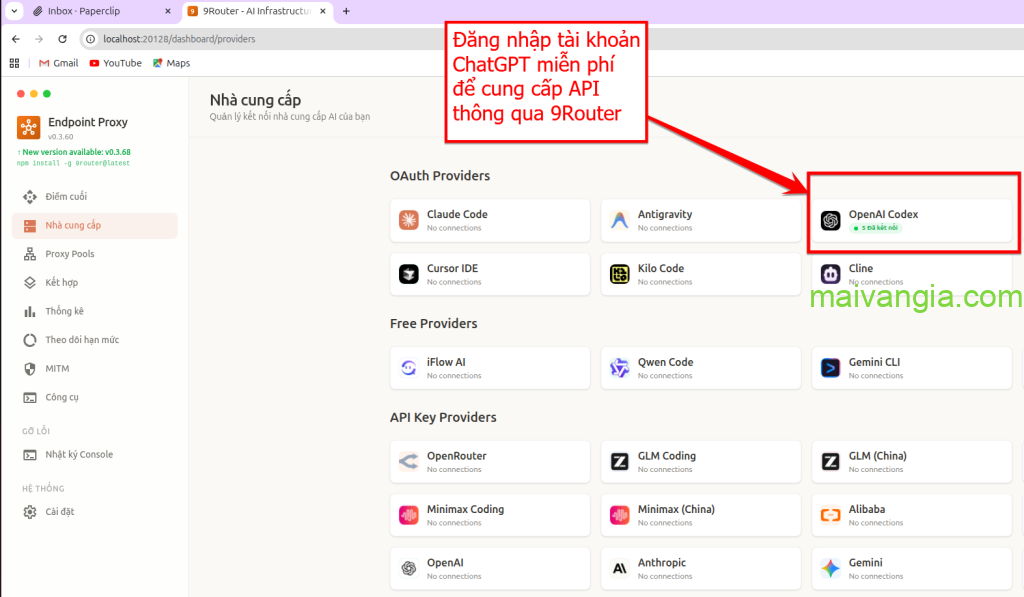The height and width of the screenshot is (597, 1024).
Task: Open the tab list dropdown arrow
Action: [x=14, y=11]
